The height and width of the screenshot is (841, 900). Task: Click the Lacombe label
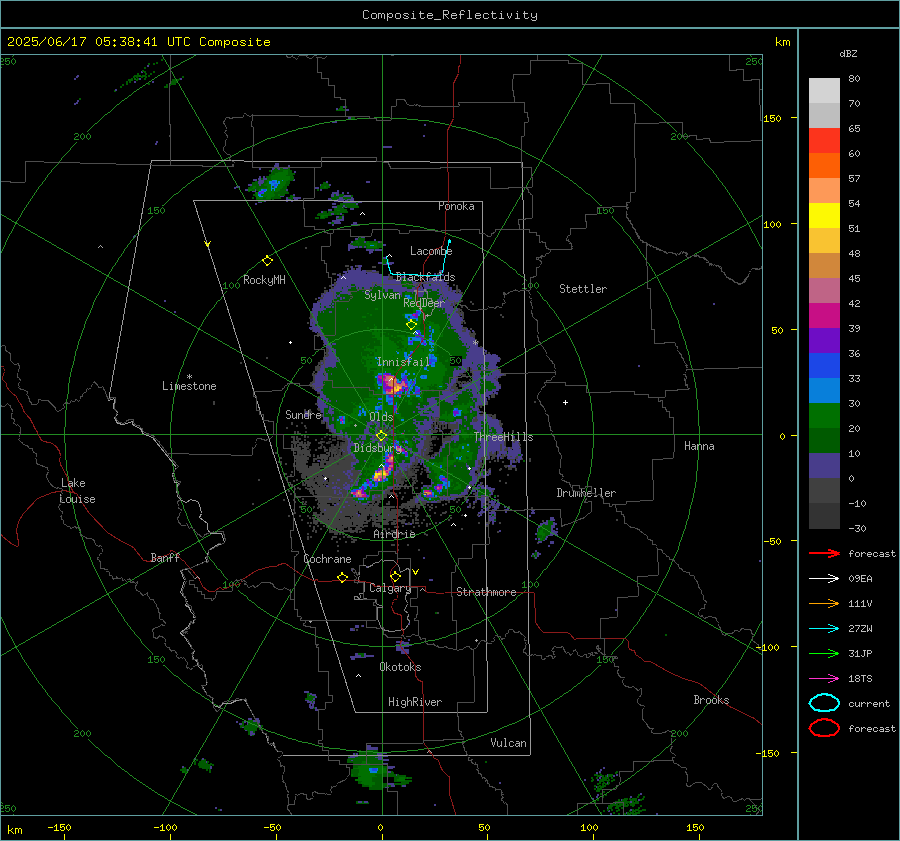[431, 251]
